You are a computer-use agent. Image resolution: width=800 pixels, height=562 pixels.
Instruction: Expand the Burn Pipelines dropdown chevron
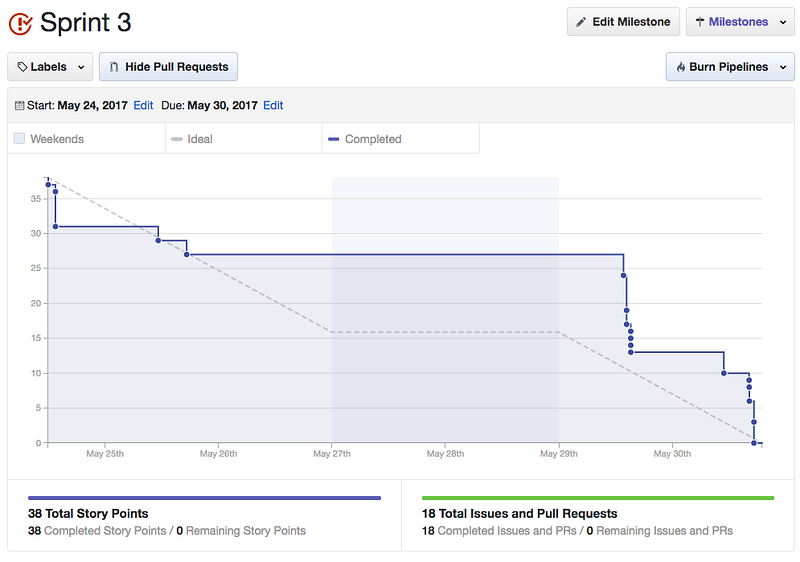coord(783,67)
